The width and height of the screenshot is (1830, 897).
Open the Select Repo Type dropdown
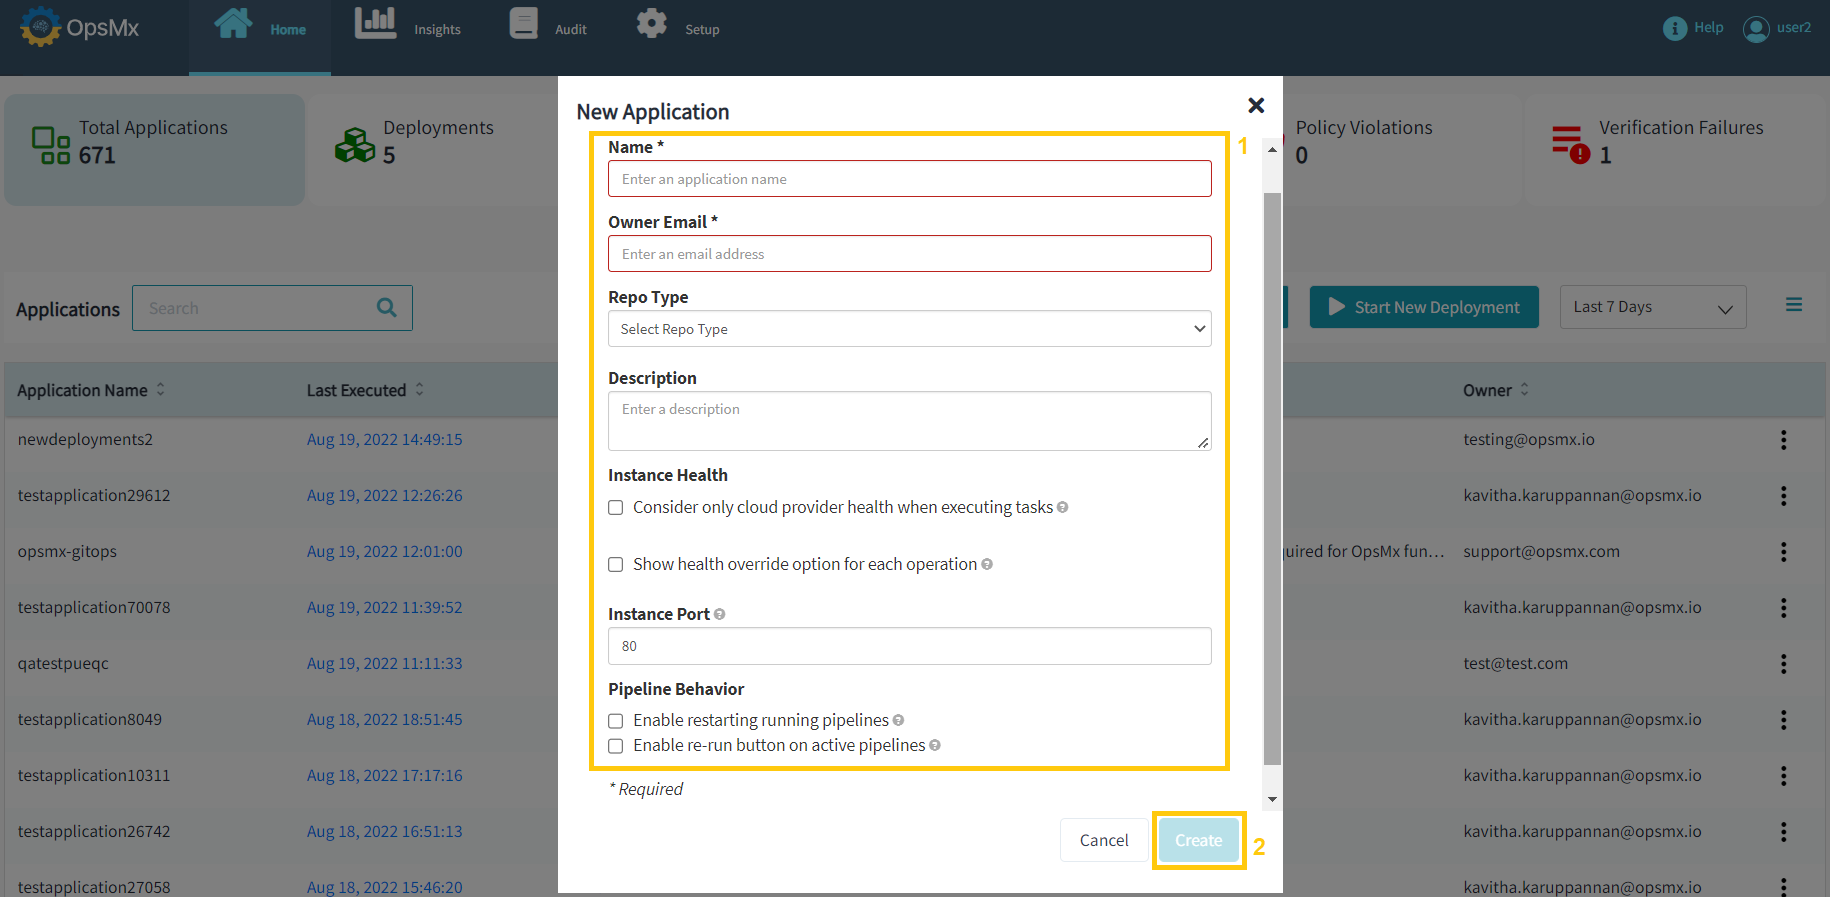tap(909, 329)
